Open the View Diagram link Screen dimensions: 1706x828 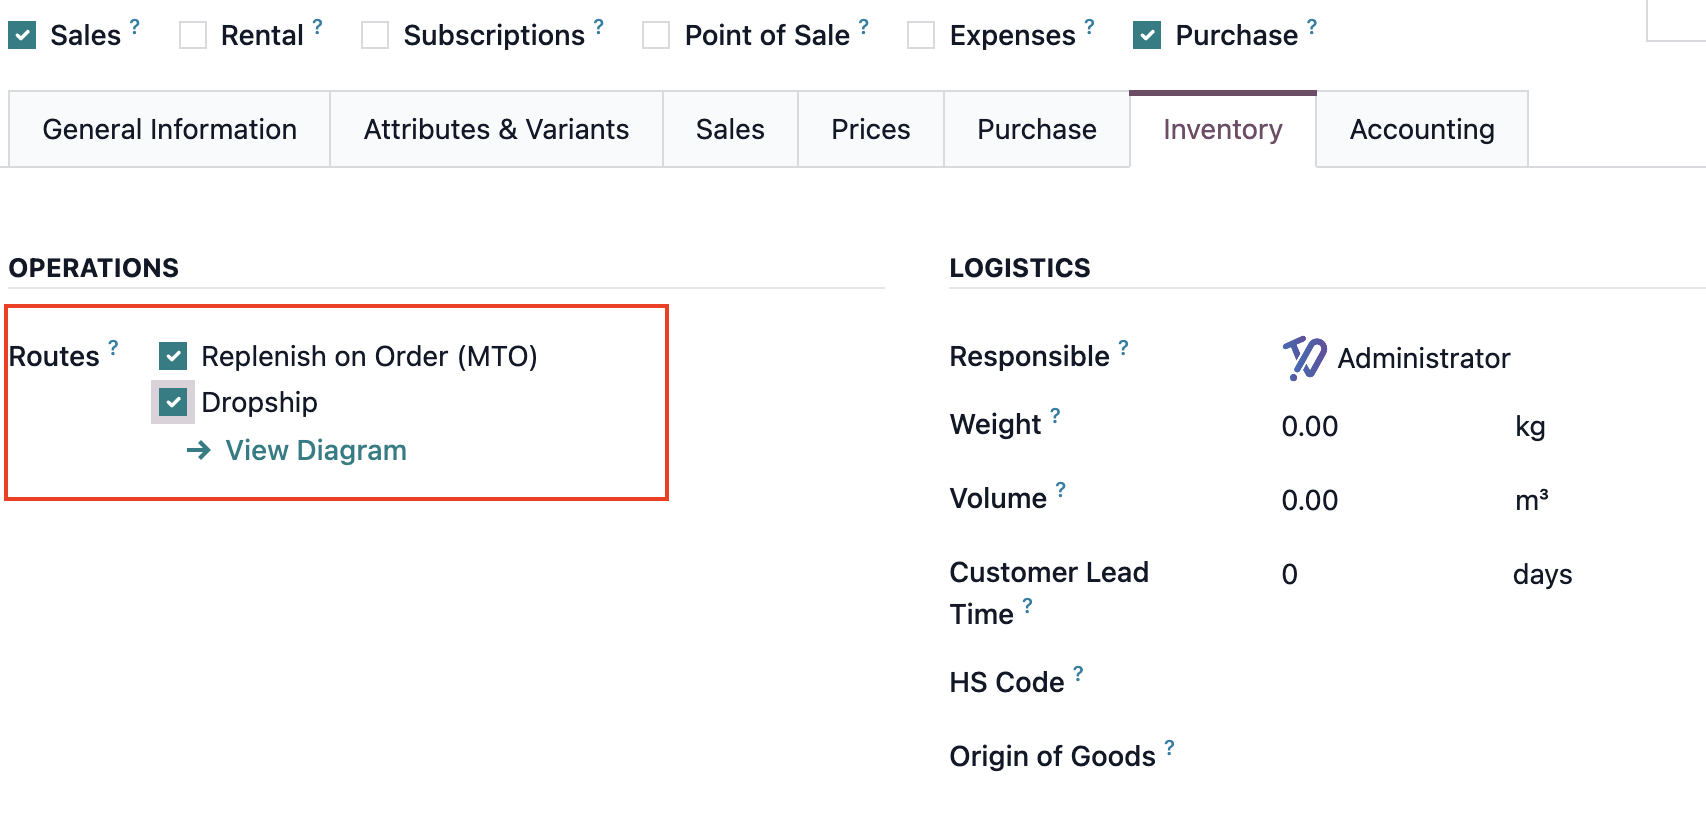click(x=316, y=450)
